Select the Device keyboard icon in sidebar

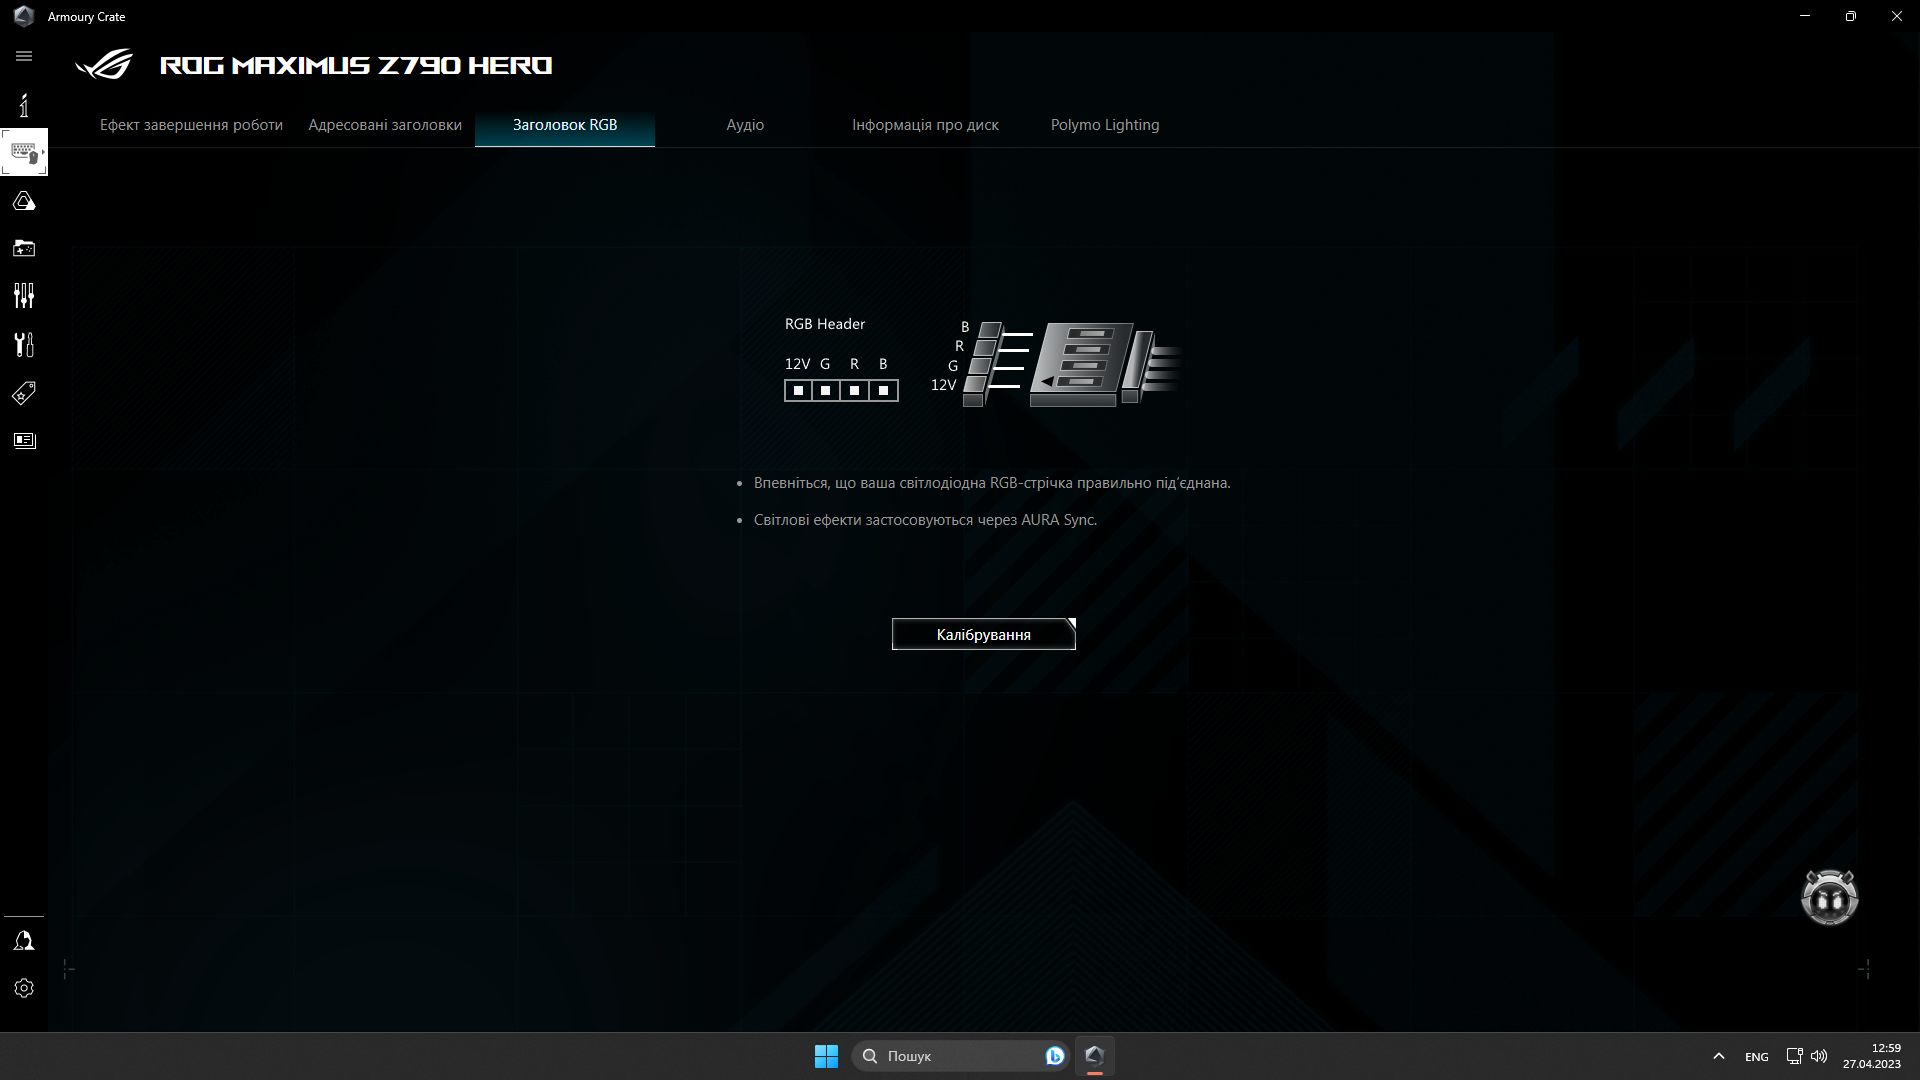(x=24, y=153)
